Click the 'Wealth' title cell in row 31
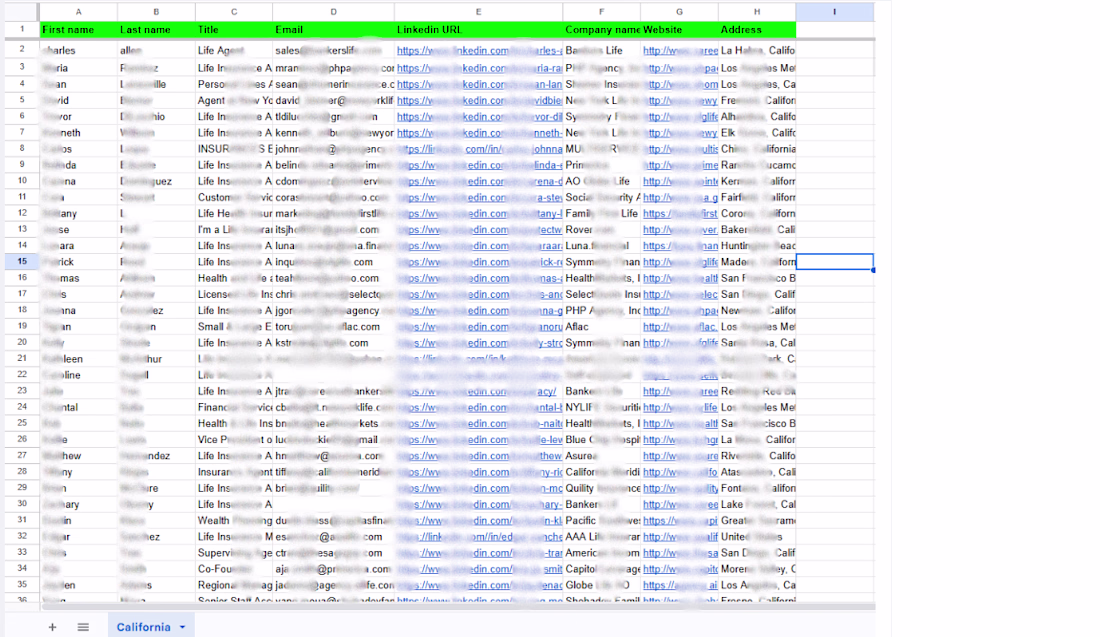The height and width of the screenshot is (637, 1100). (234, 521)
